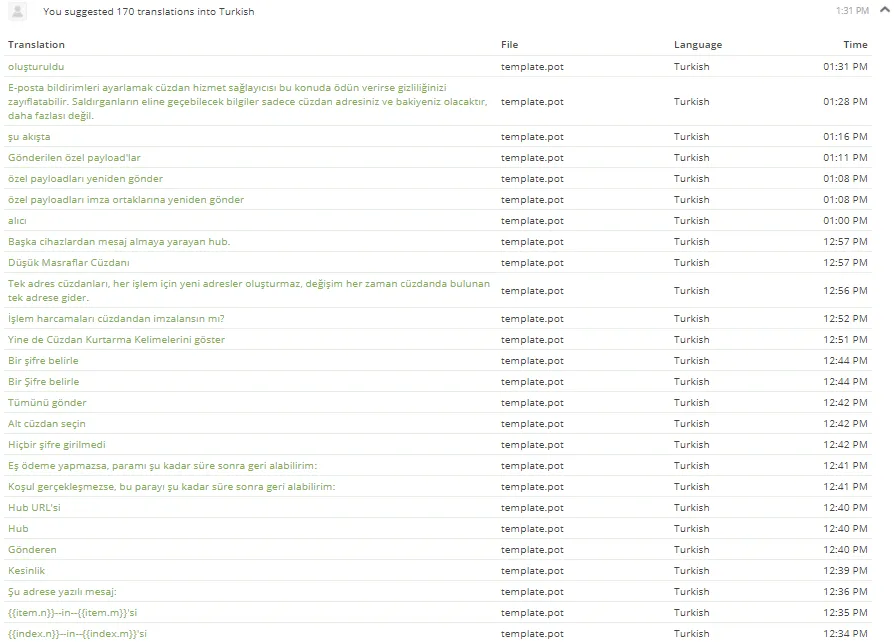894x642 pixels.
Task: Open the '{{item.n}}--in--{{item.m}}'si' translation
Action: [x=72, y=613]
